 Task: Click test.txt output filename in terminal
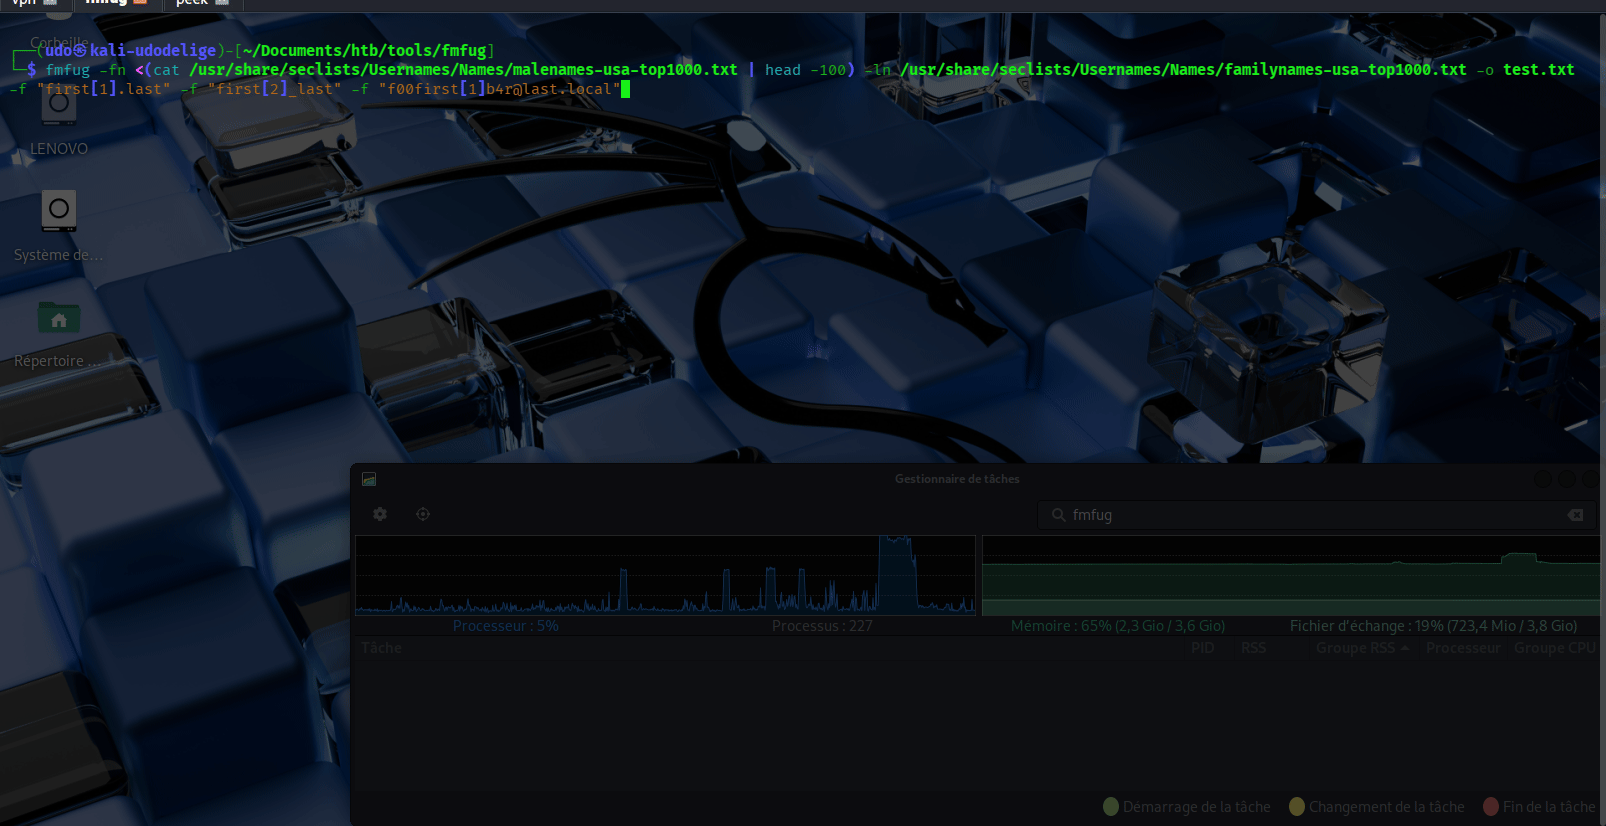(1538, 70)
